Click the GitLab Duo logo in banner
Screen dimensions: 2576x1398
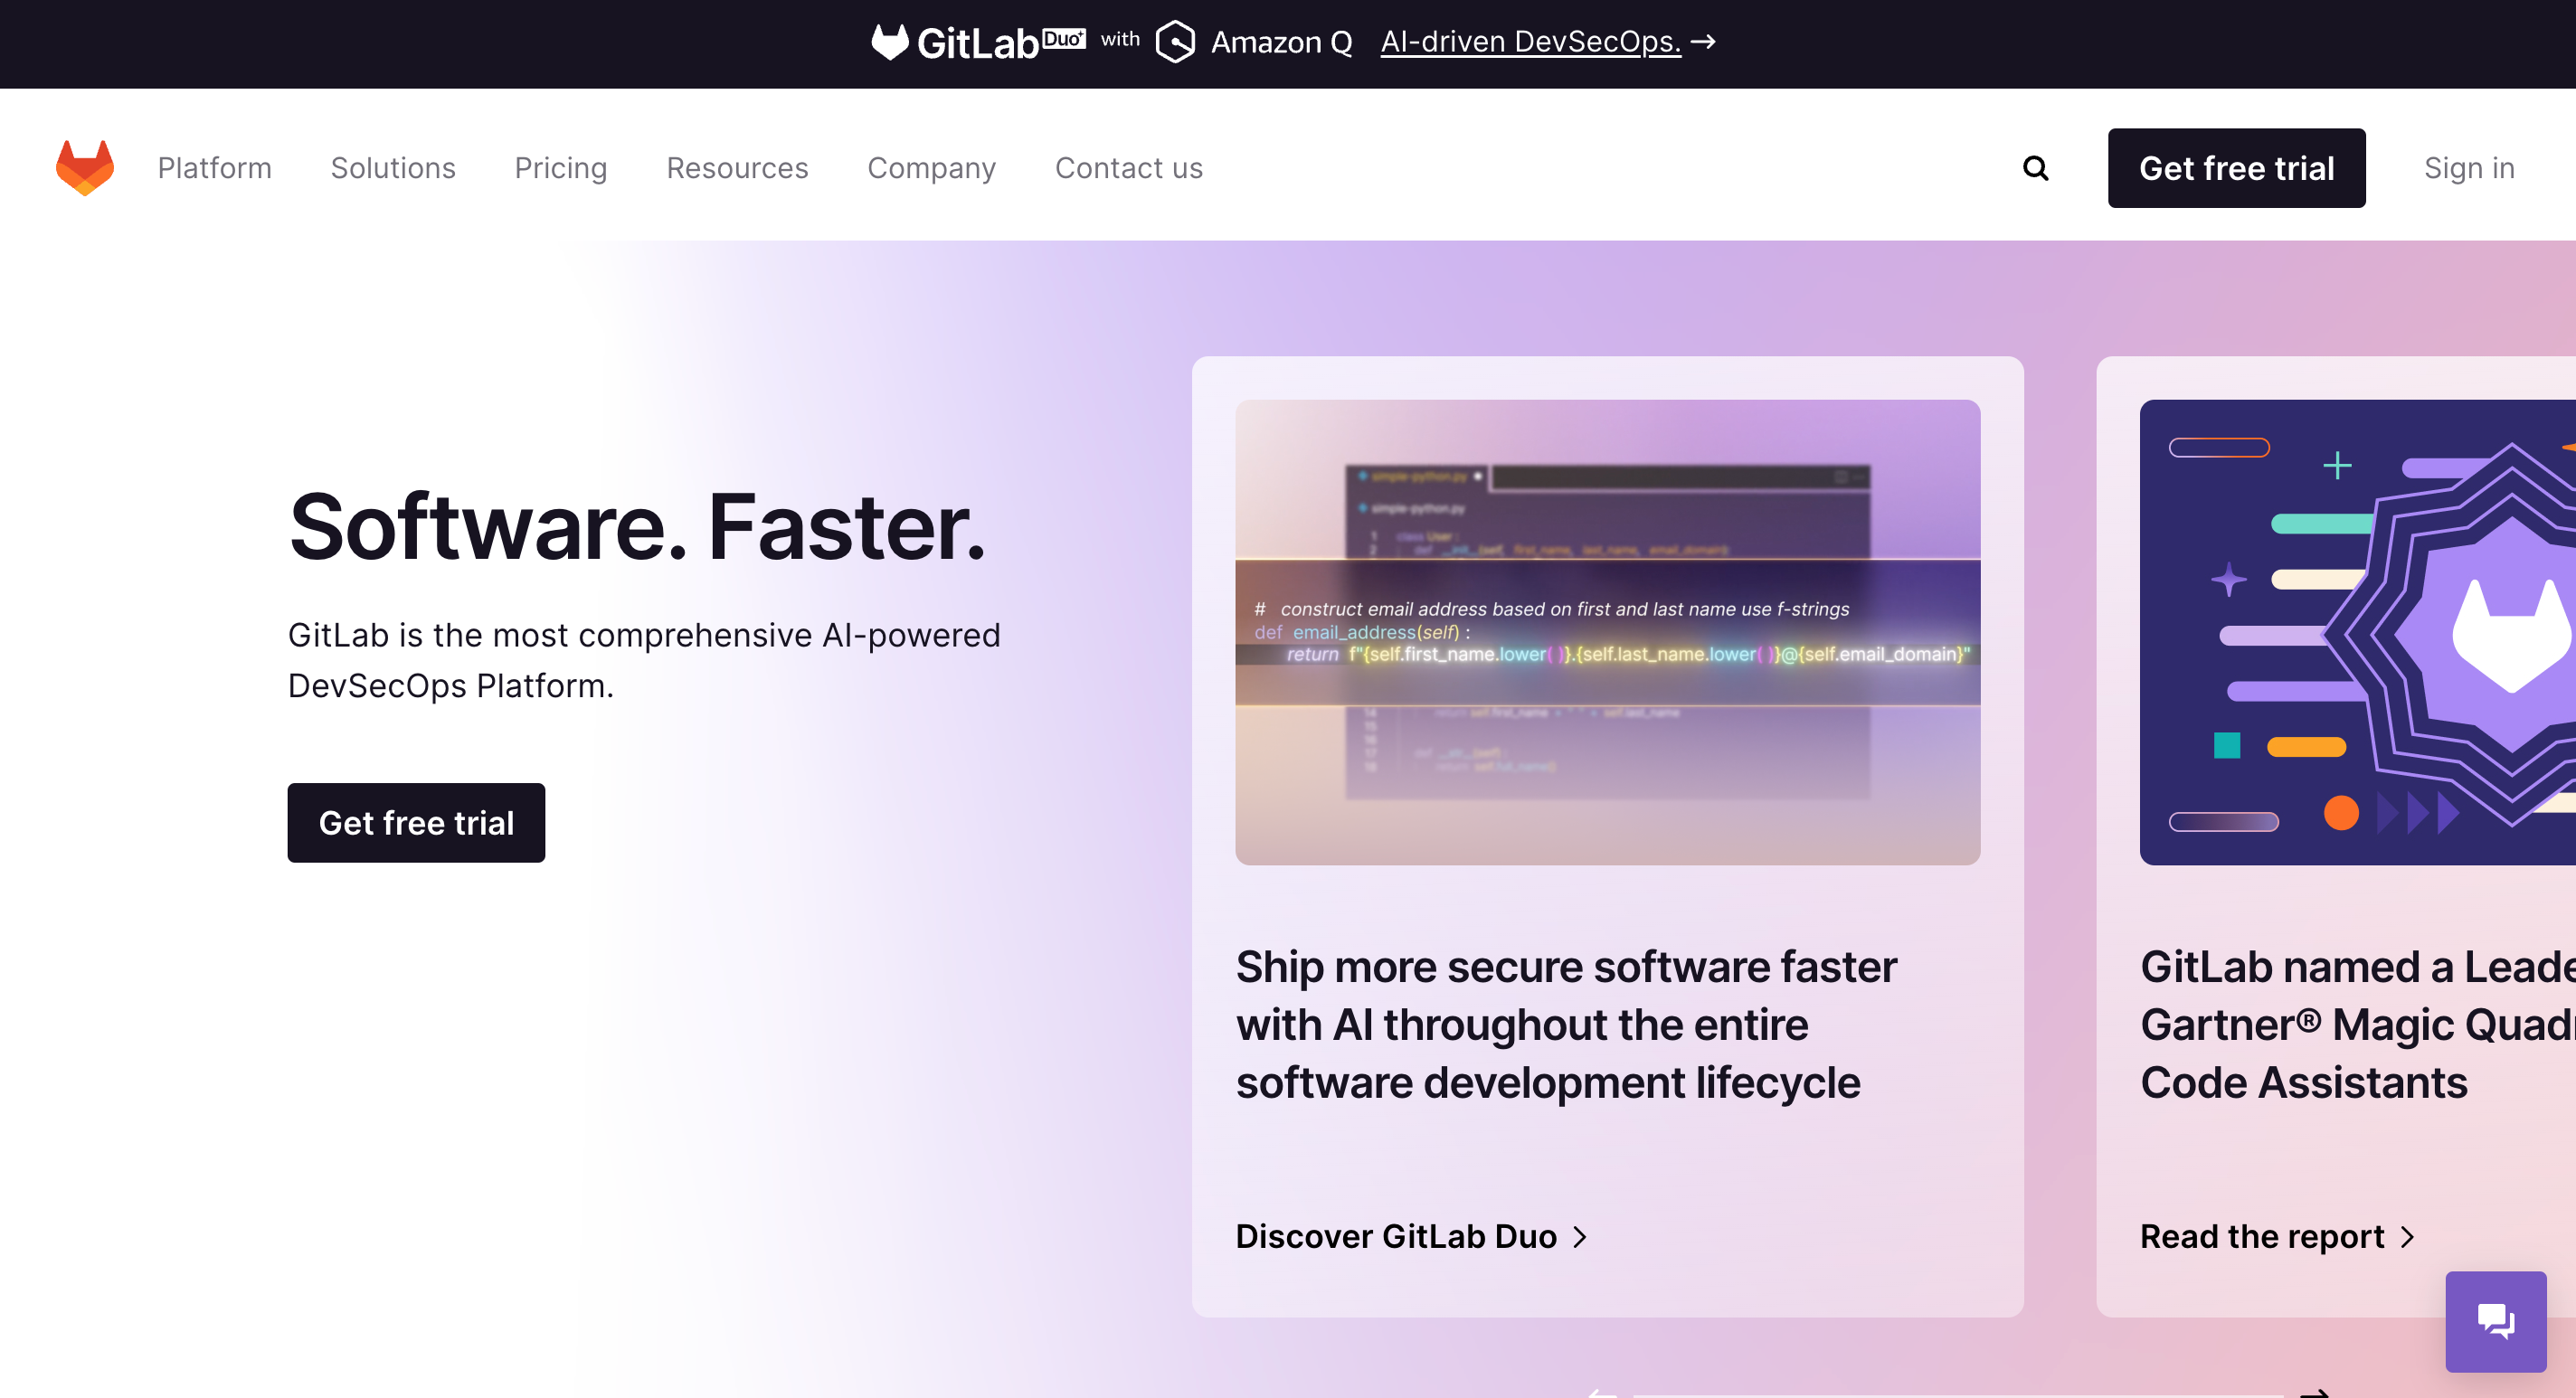coord(978,43)
